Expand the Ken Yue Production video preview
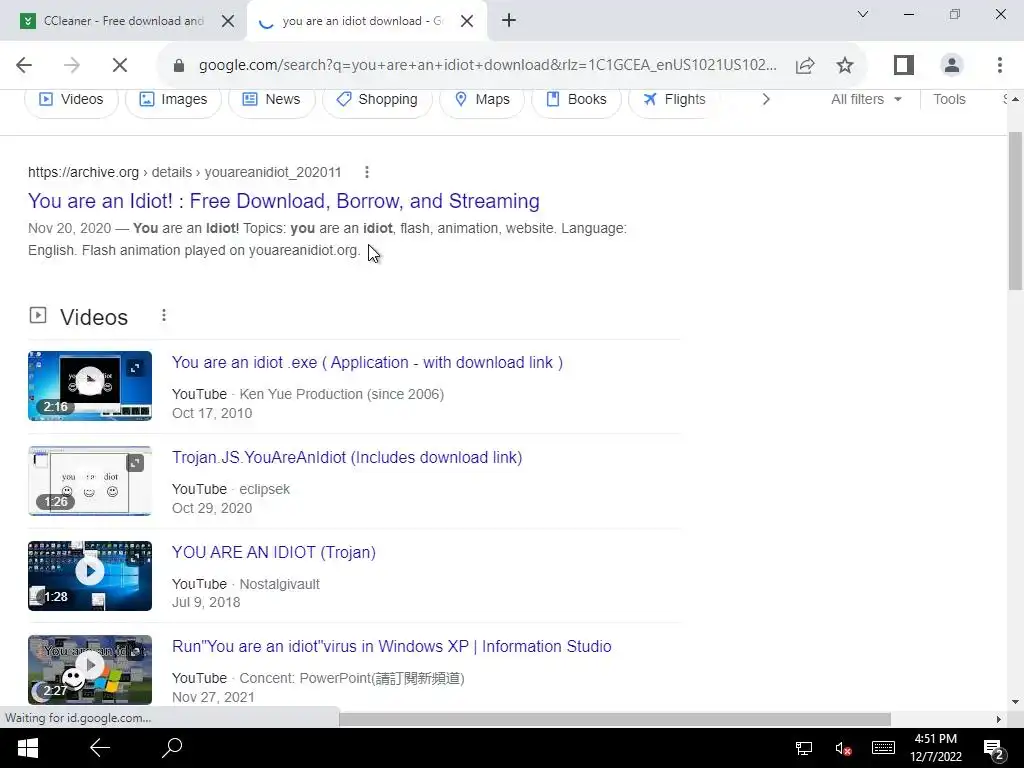Image resolution: width=1024 pixels, height=768 pixels. click(135, 368)
